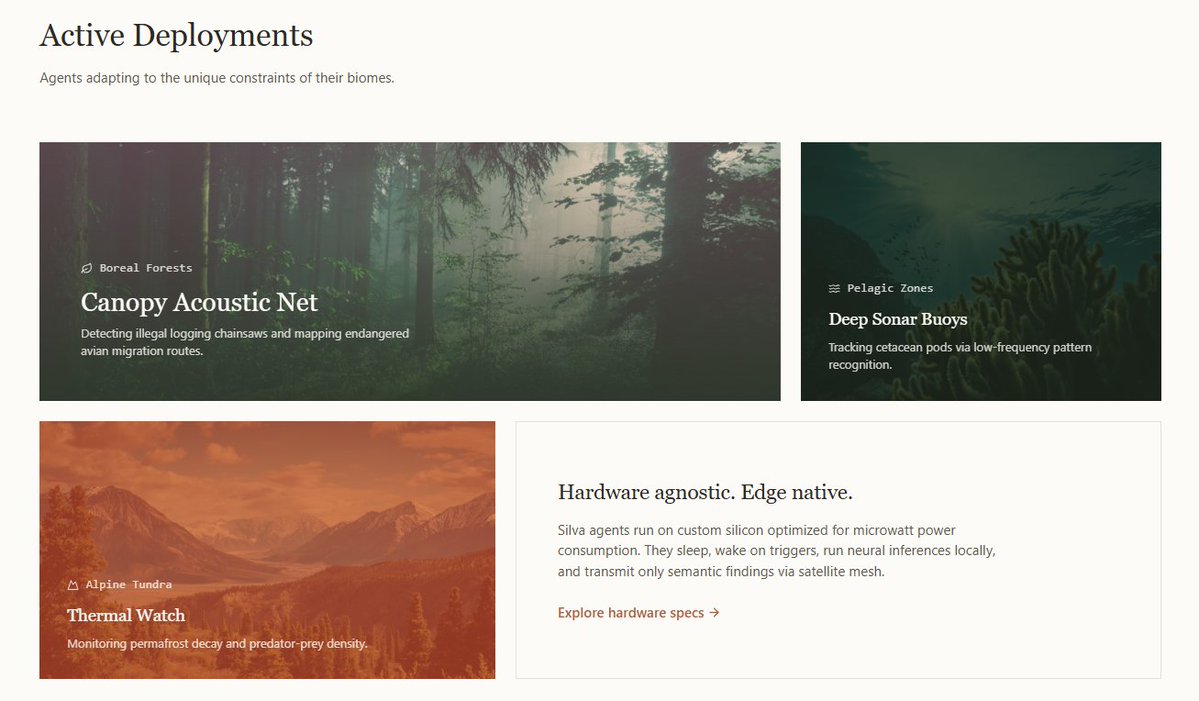Click the 'Monitoring permafrost decay' description
This screenshot has width=1199, height=701.
tap(217, 644)
